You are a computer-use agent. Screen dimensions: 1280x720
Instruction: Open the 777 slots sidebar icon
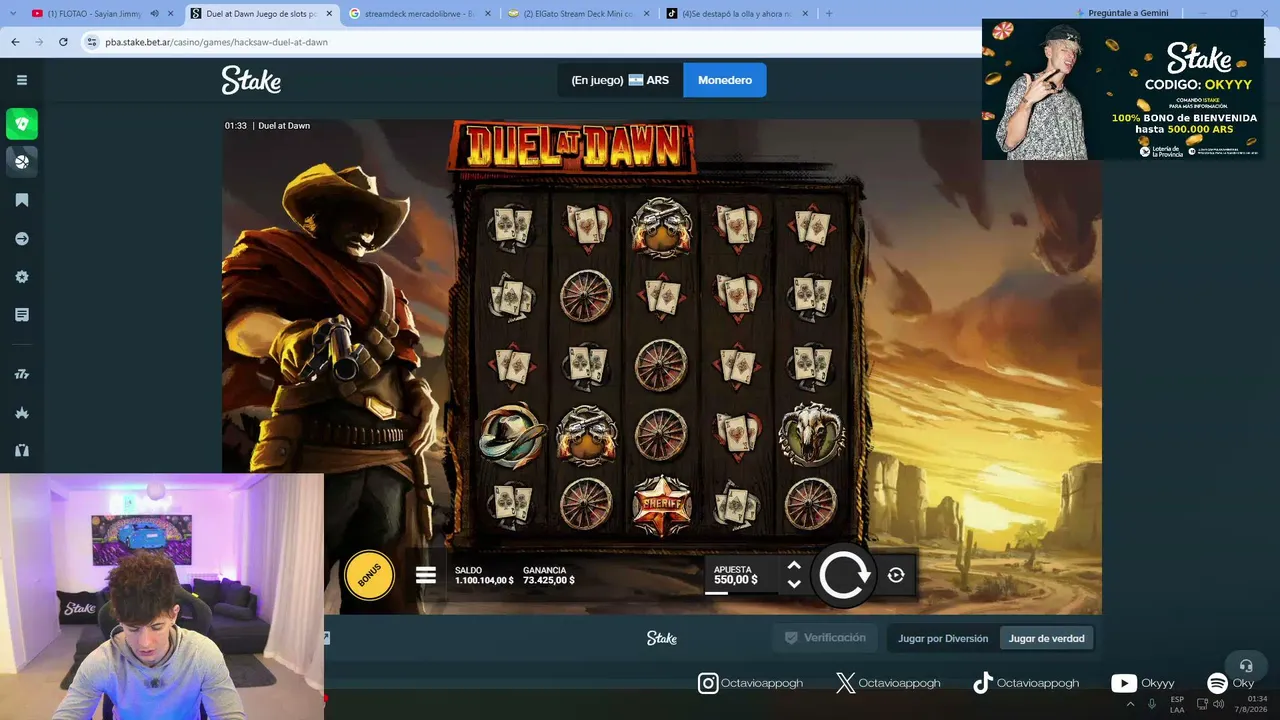pyautogui.click(x=22, y=374)
